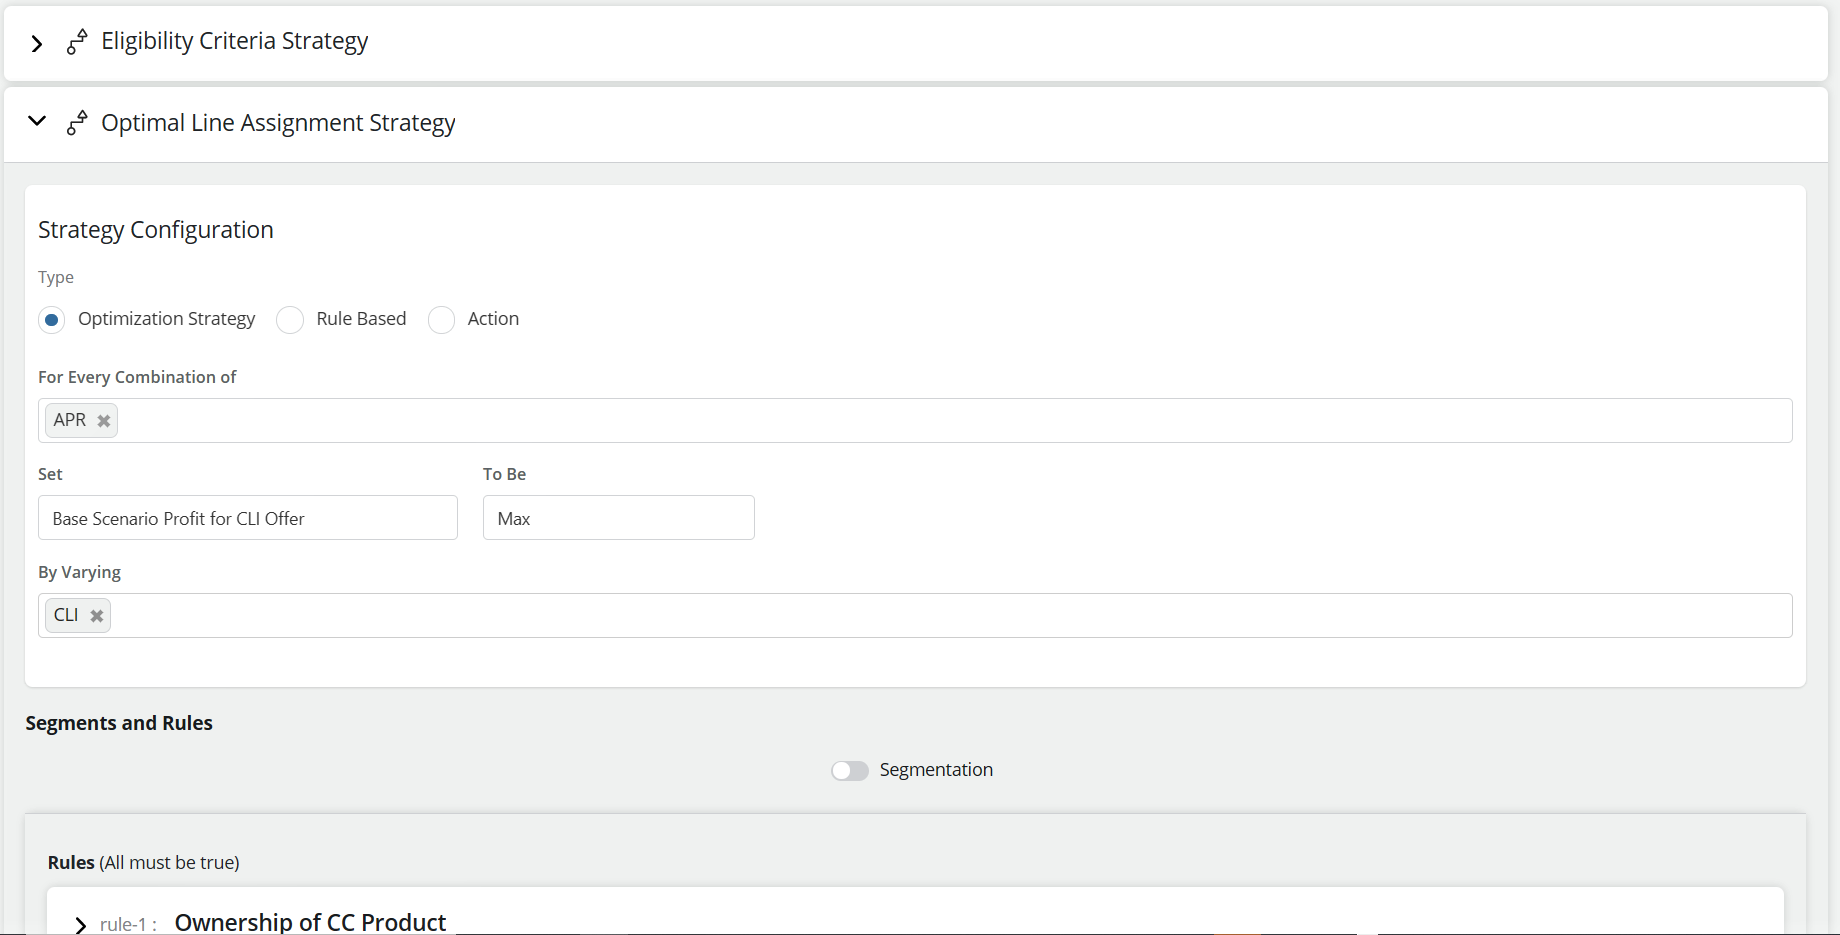Enable the Segmentation toggle

(850, 770)
